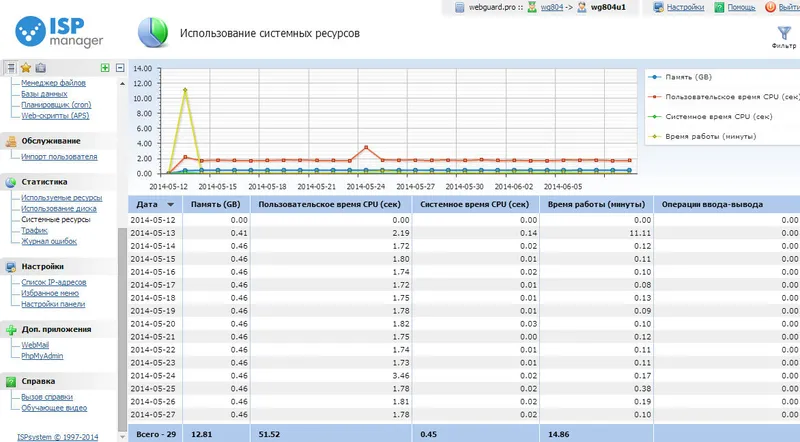Image resolution: width=800 pixels, height=442 pixels.
Task: Collapse the Обслуживание section header
Action: [51, 141]
